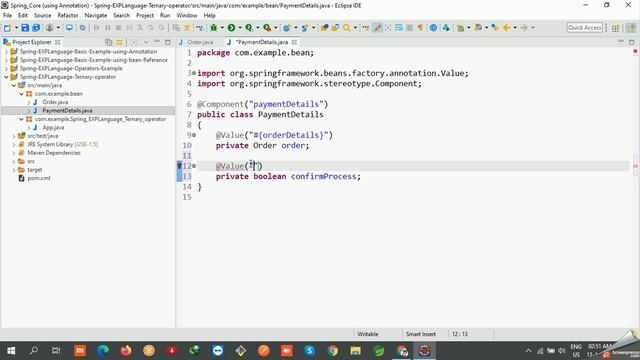Image resolution: width=640 pixels, height=360 pixels.
Task: Collapse Spring-EXPLanguage-Ternary-operator project
Action: (6, 77)
